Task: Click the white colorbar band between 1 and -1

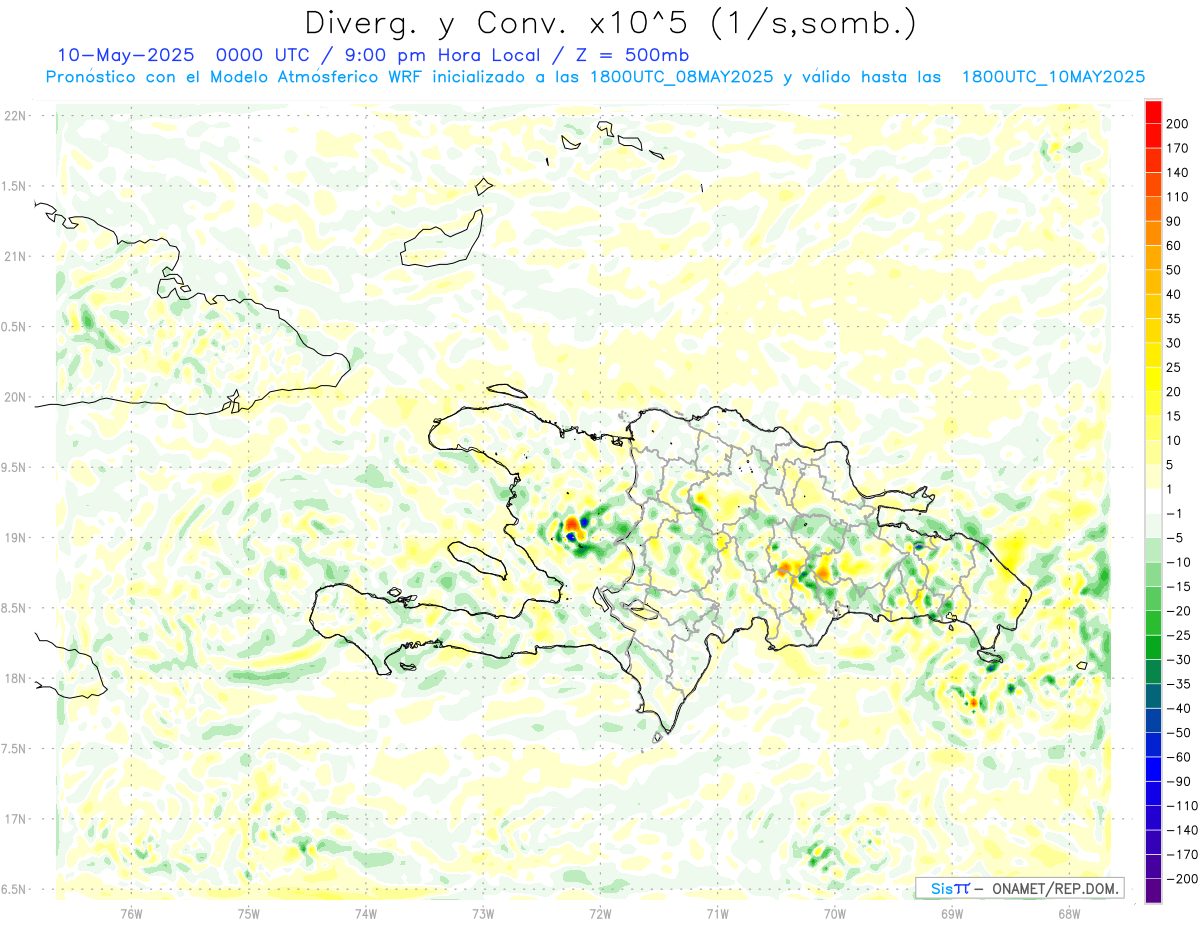Action: click(1153, 501)
